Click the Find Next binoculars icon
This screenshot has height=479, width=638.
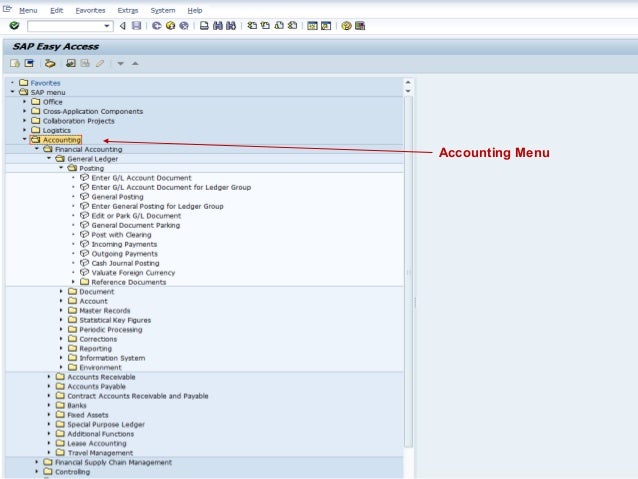coord(231,26)
